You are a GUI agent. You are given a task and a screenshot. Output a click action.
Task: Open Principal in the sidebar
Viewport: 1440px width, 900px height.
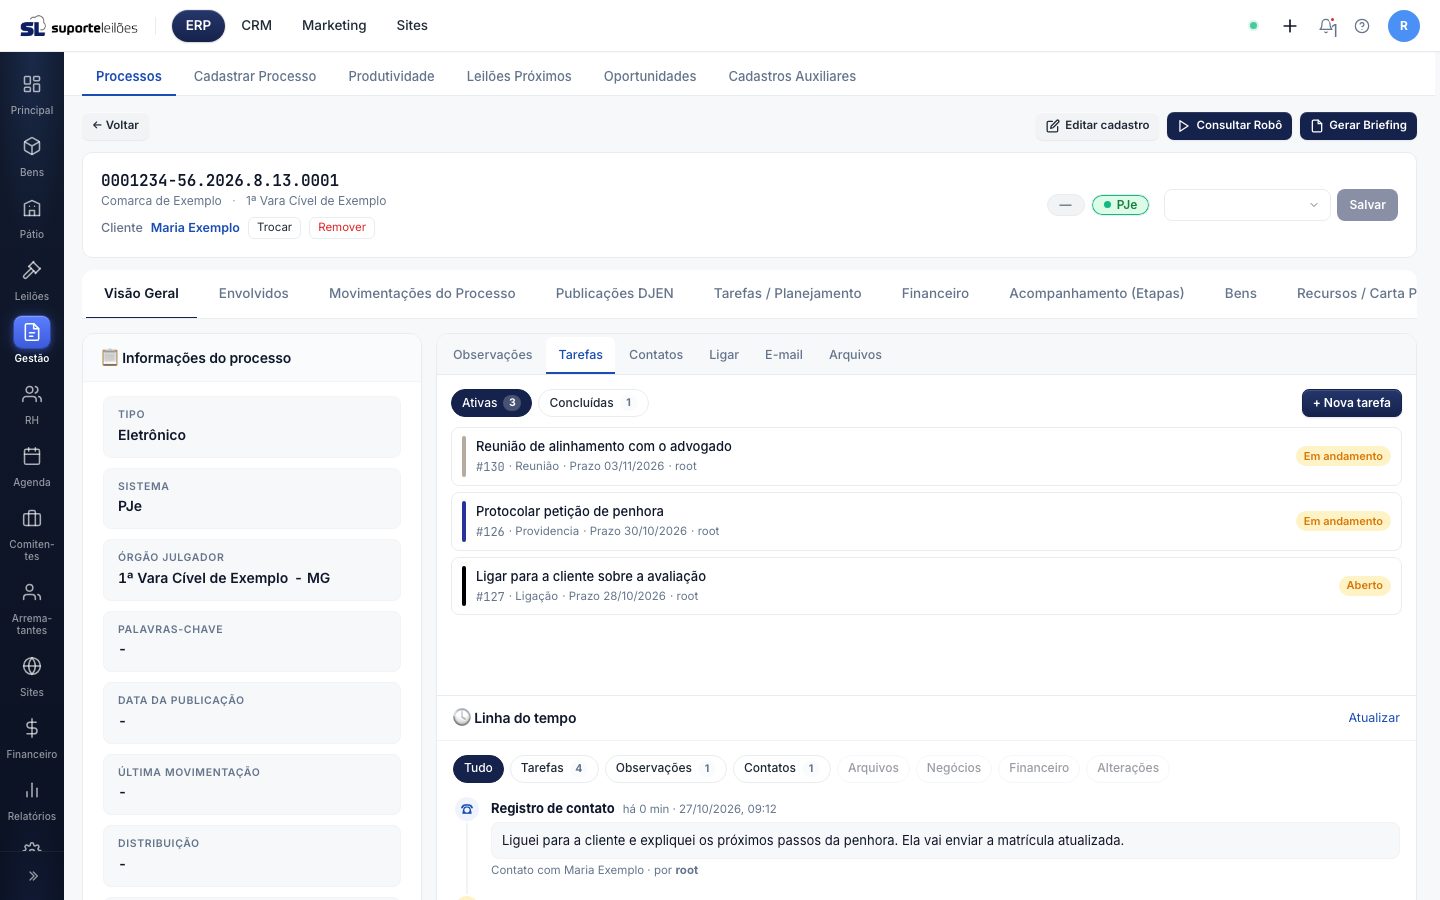[x=32, y=94]
